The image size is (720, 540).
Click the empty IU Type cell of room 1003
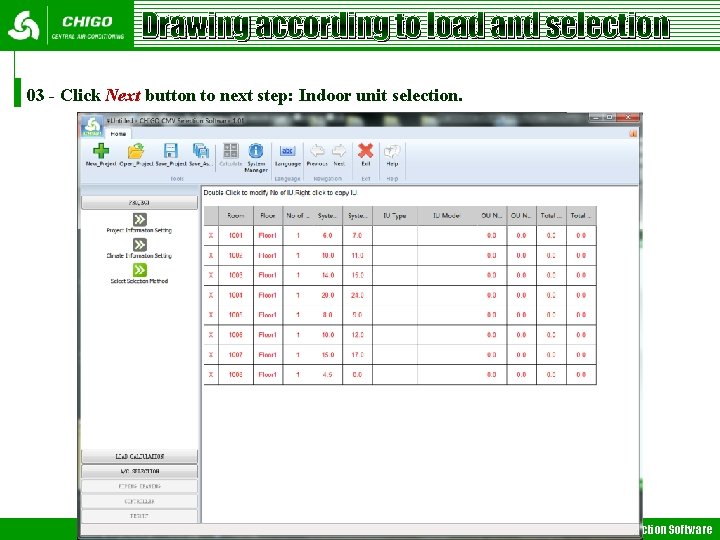[x=395, y=275]
